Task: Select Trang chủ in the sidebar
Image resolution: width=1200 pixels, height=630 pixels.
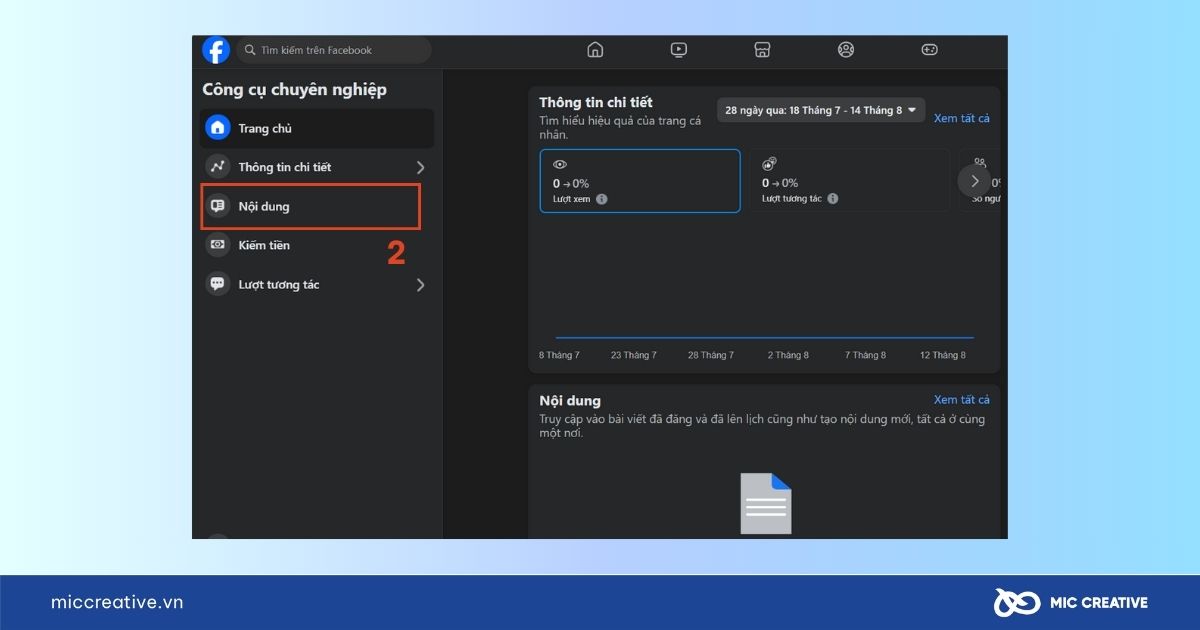Action: pyautogui.click(x=318, y=128)
